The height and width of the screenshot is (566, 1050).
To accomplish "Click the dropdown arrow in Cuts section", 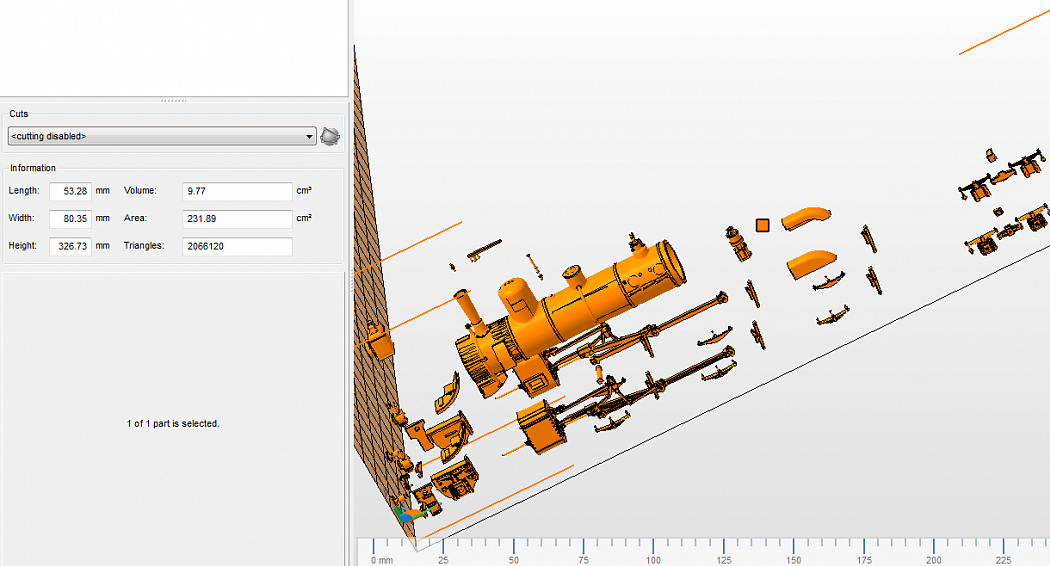I will pyautogui.click(x=309, y=136).
